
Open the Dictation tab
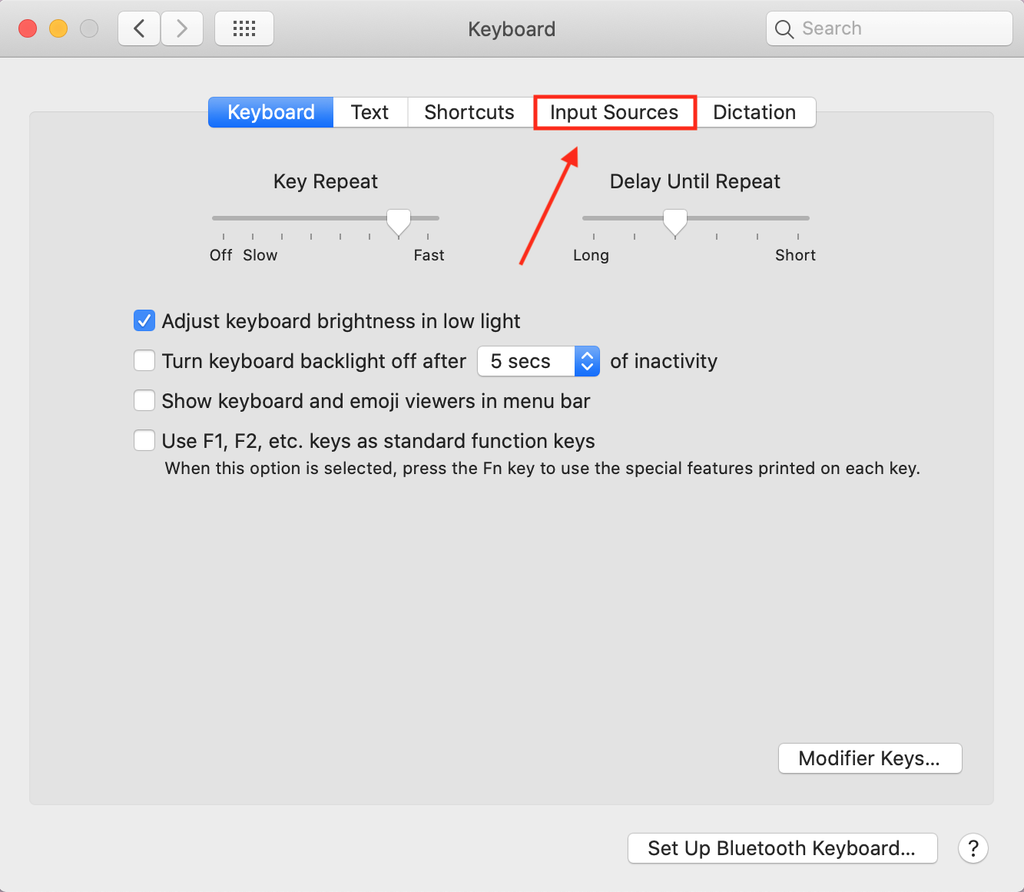tap(755, 112)
